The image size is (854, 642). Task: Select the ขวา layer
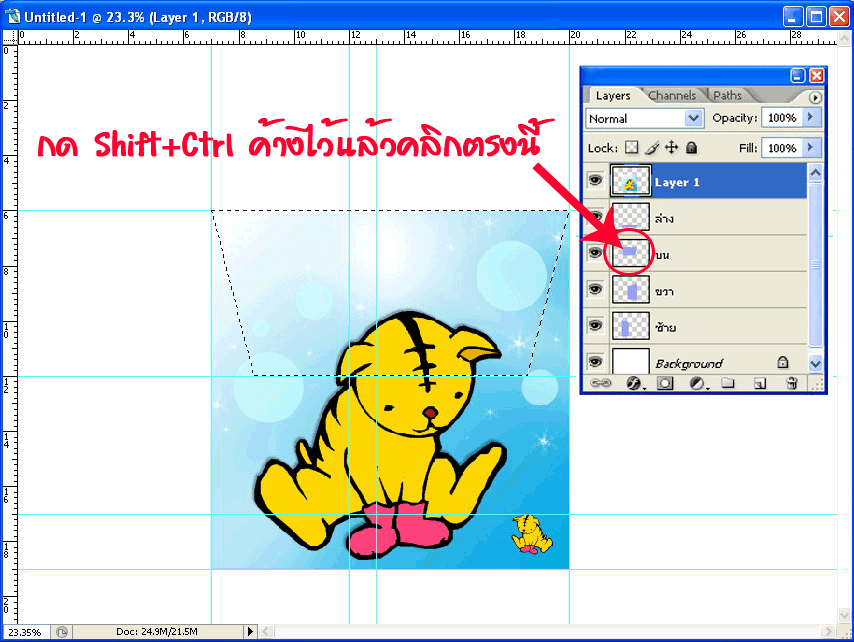(x=695, y=289)
